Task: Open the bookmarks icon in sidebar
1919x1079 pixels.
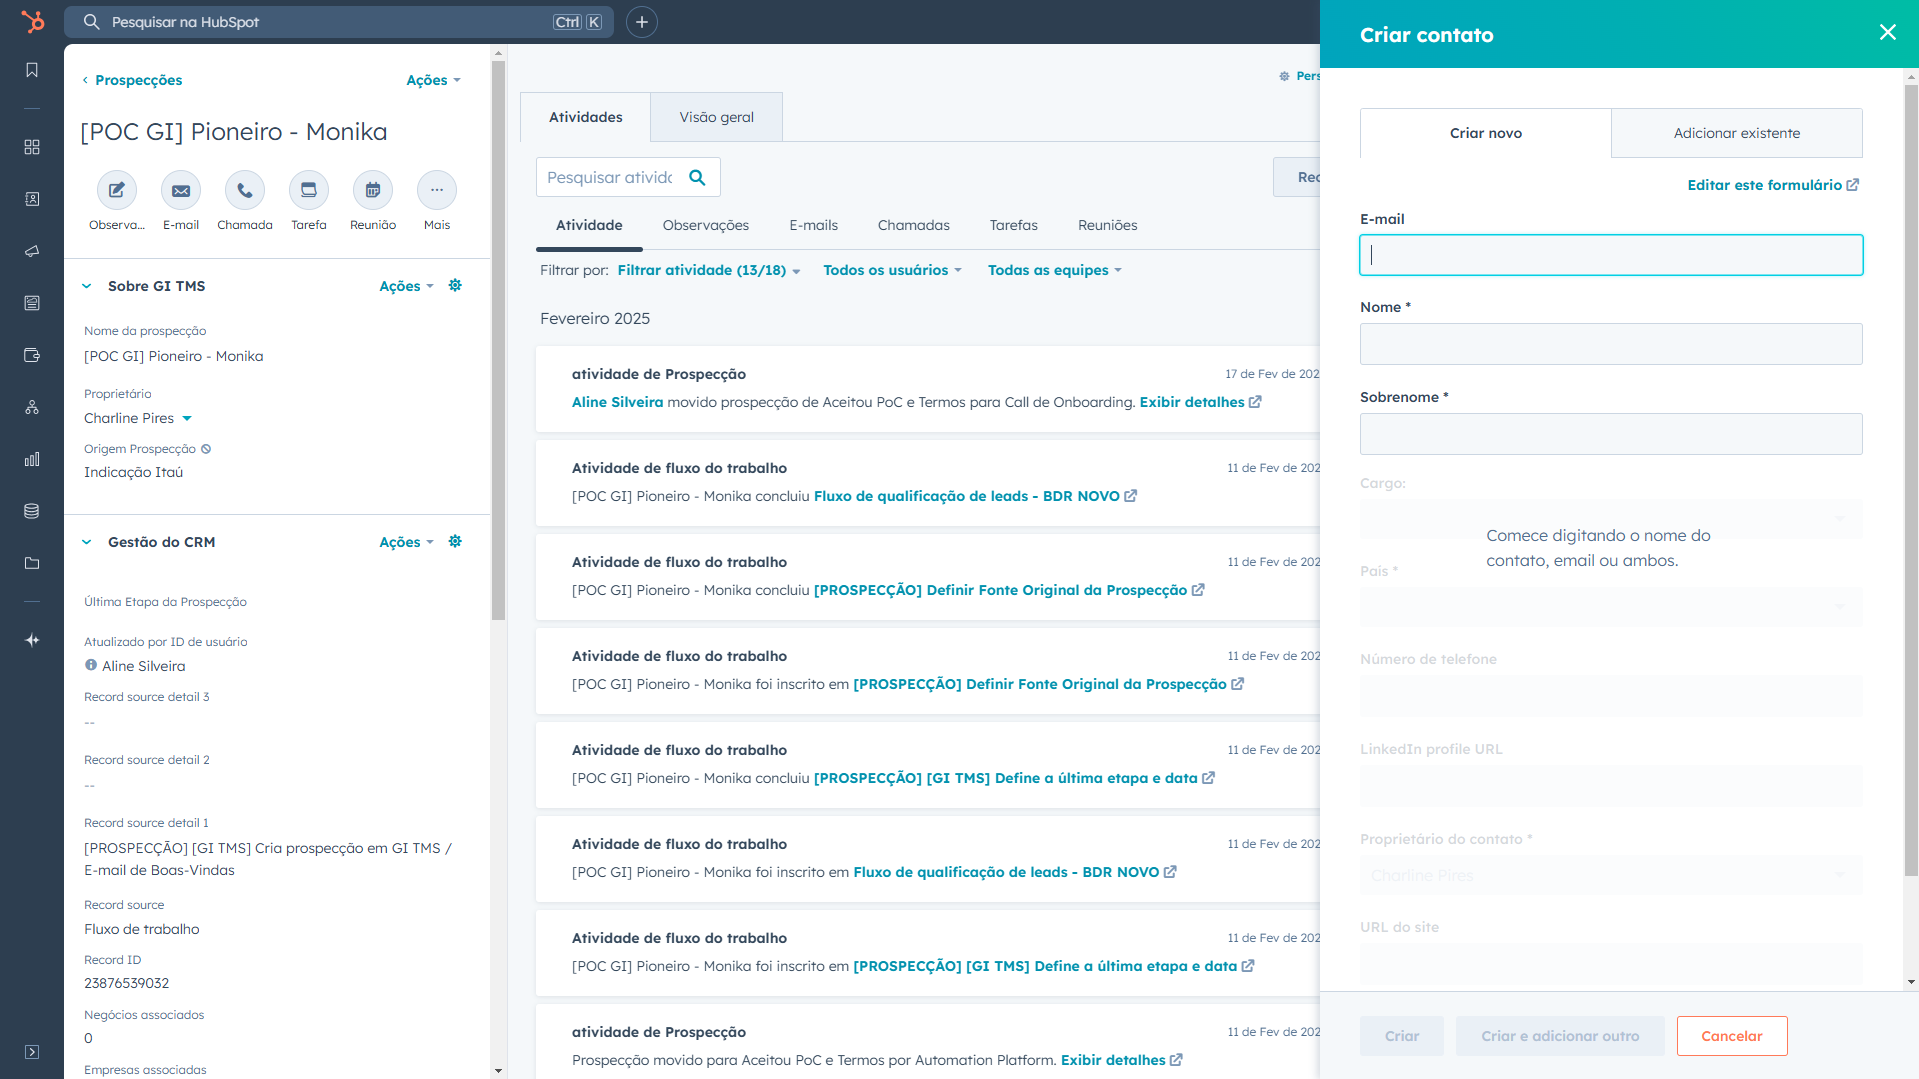Action: [x=32, y=70]
